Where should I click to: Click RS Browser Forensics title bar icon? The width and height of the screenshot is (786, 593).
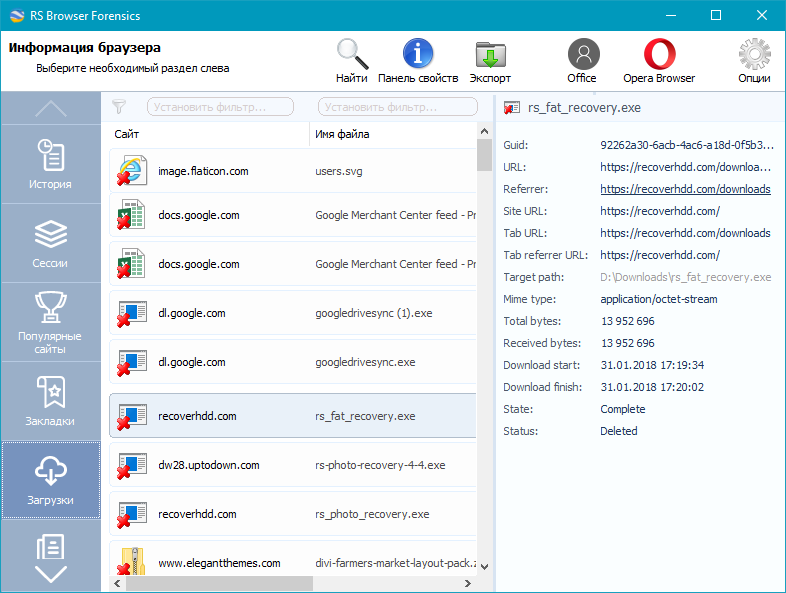17,16
